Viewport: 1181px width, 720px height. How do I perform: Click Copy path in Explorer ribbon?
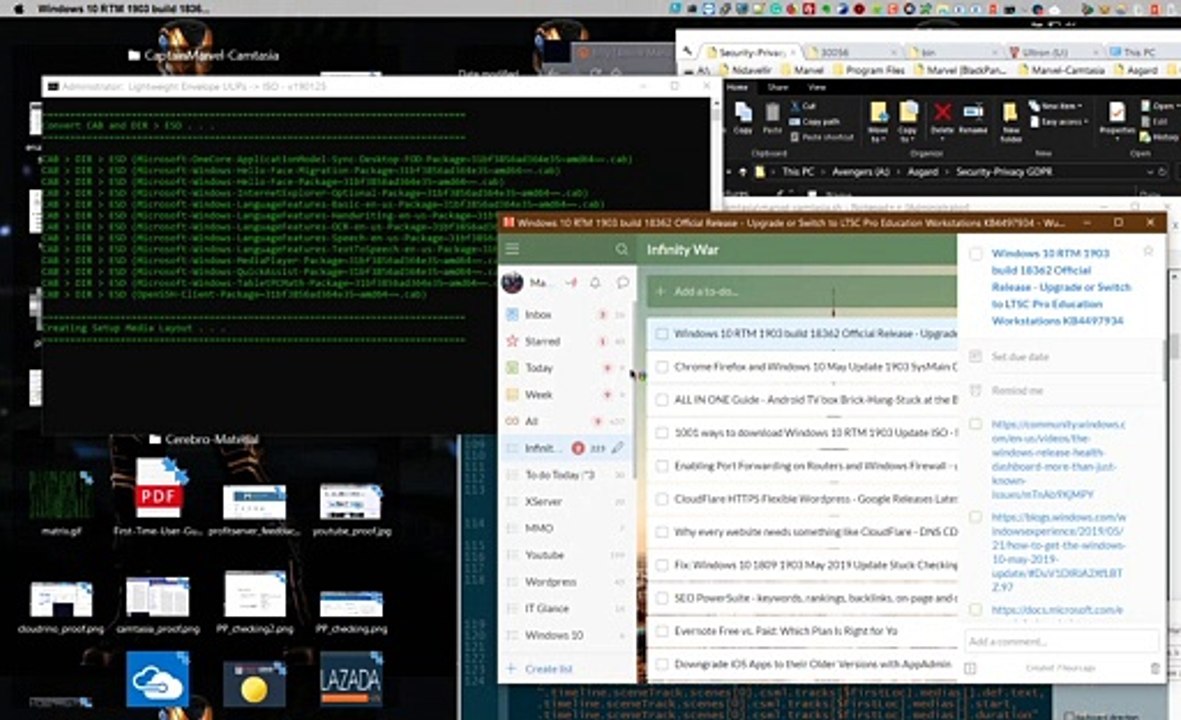pyautogui.click(x=814, y=121)
